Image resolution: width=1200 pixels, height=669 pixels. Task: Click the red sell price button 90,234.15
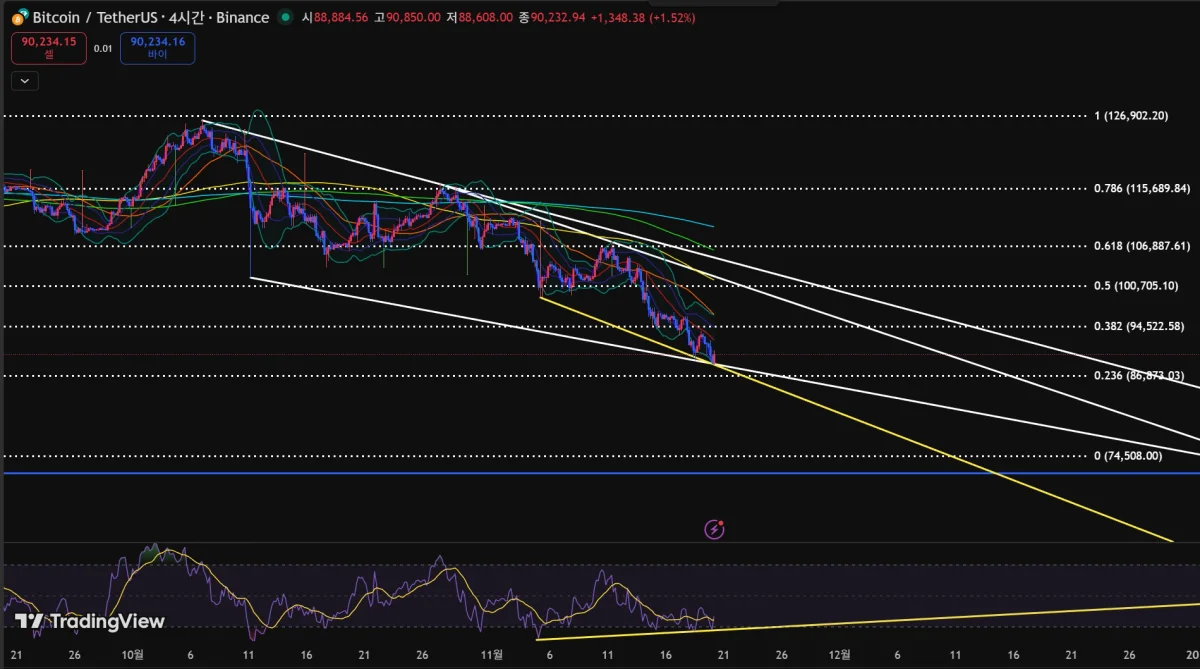[x=49, y=47]
